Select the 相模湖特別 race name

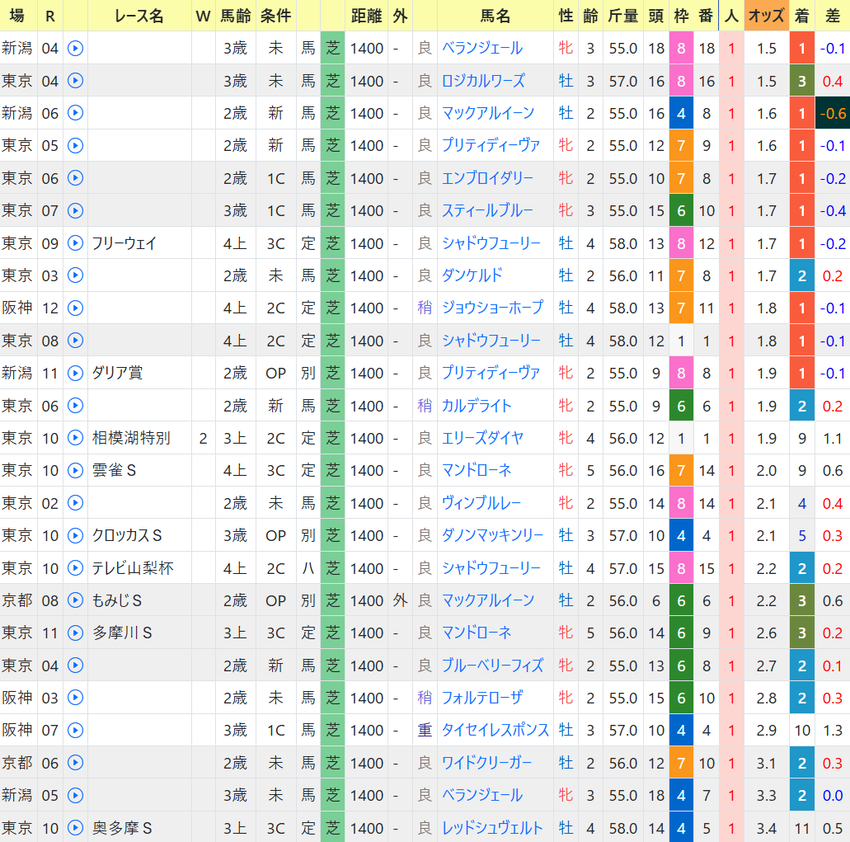click(131, 438)
